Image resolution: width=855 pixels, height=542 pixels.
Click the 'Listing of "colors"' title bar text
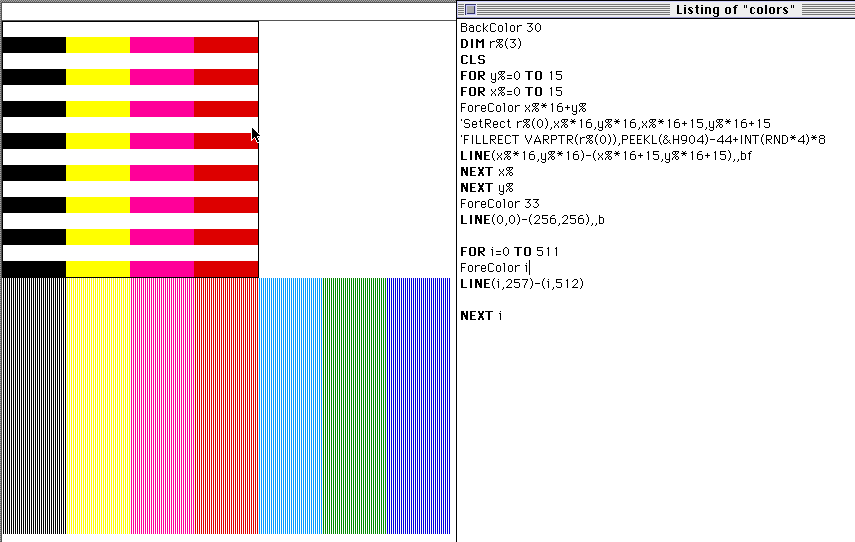click(x=734, y=10)
